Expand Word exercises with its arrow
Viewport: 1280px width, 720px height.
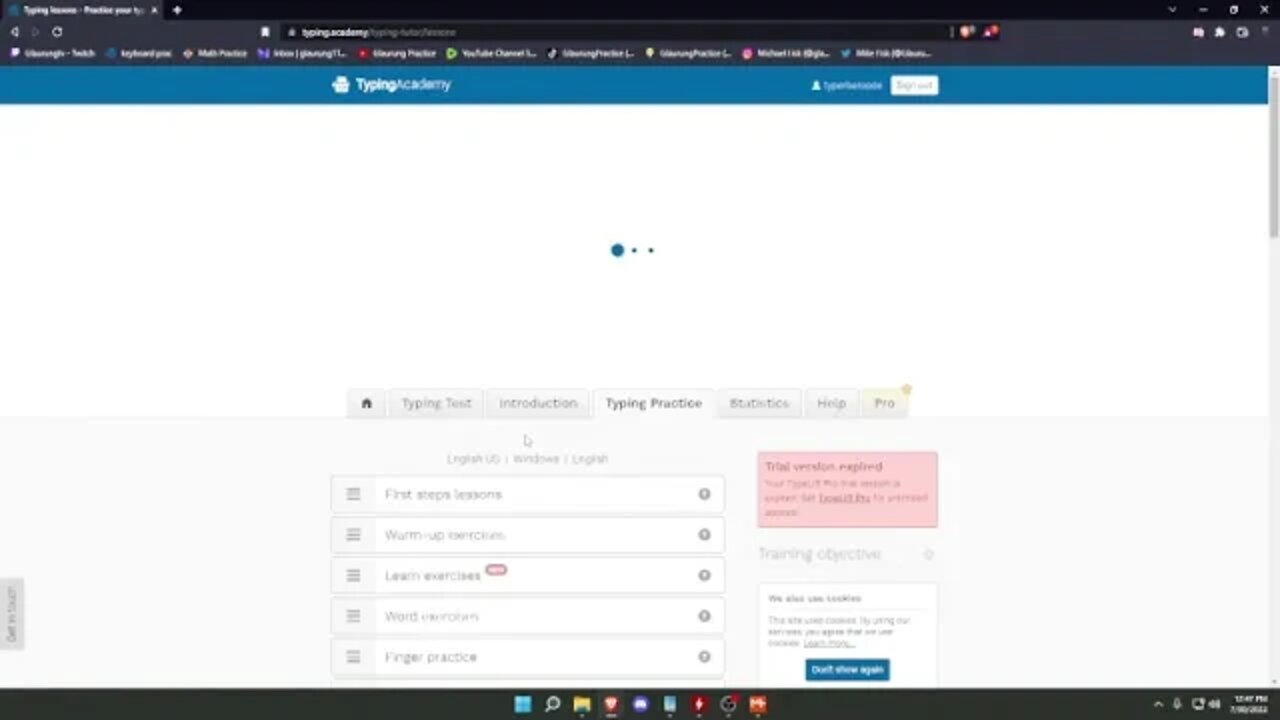click(704, 616)
